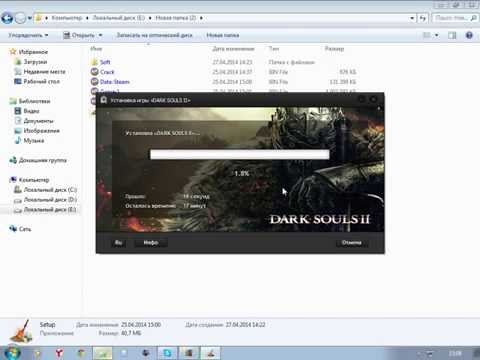Screen dimensions: 480x360
Task: Open Рабочий стол in the sidebar
Action: (41, 81)
